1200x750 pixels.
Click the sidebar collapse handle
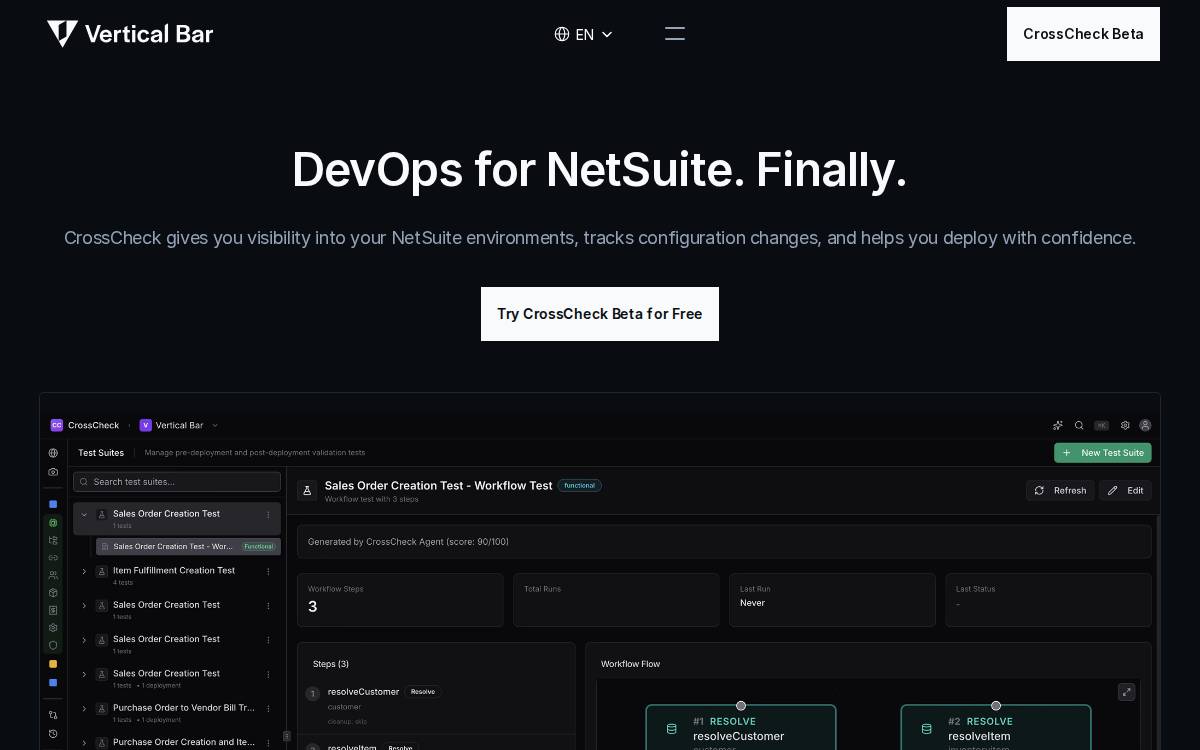click(287, 736)
